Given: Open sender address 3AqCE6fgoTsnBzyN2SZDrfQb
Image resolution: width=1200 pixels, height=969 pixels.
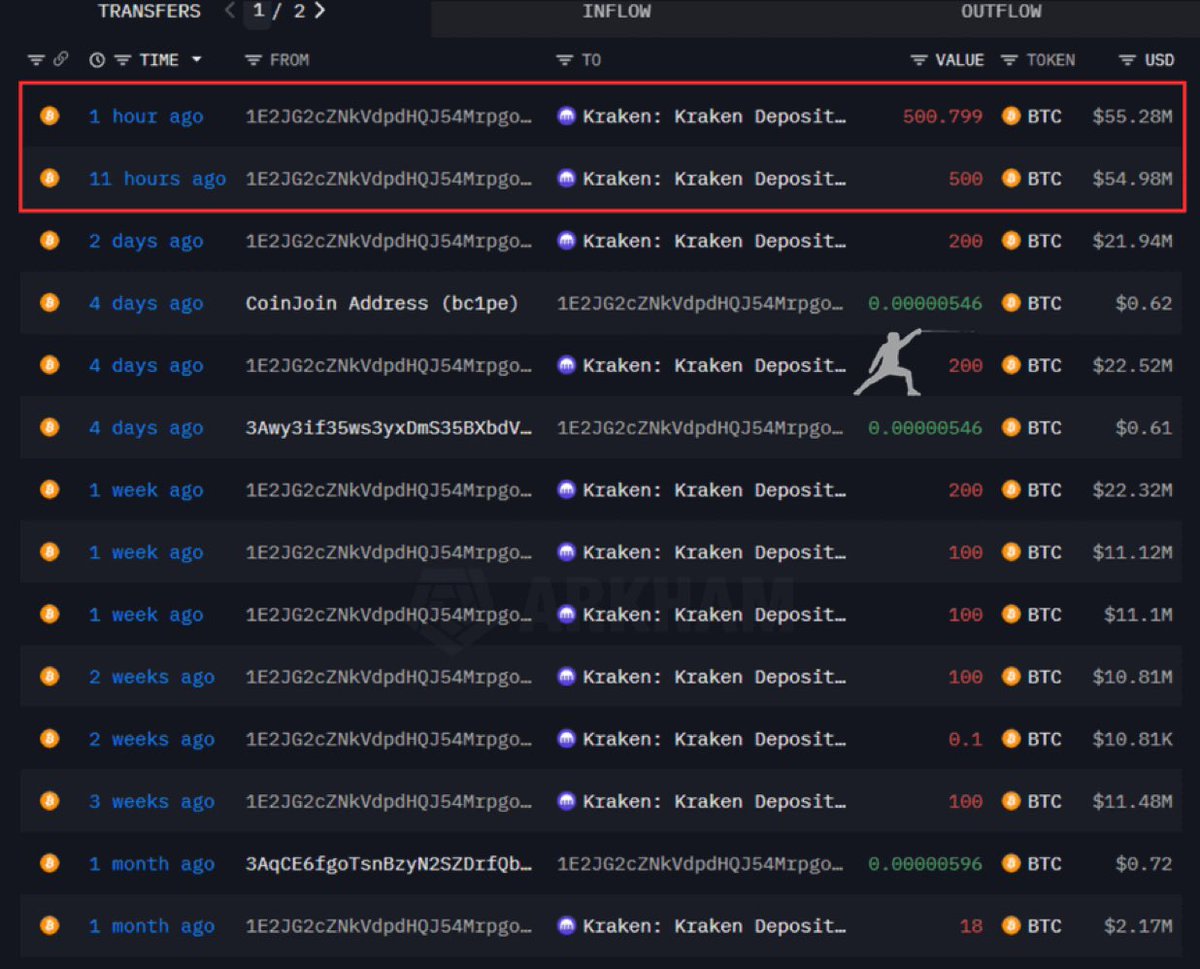Looking at the screenshot, I should click(x=389, y=864).
